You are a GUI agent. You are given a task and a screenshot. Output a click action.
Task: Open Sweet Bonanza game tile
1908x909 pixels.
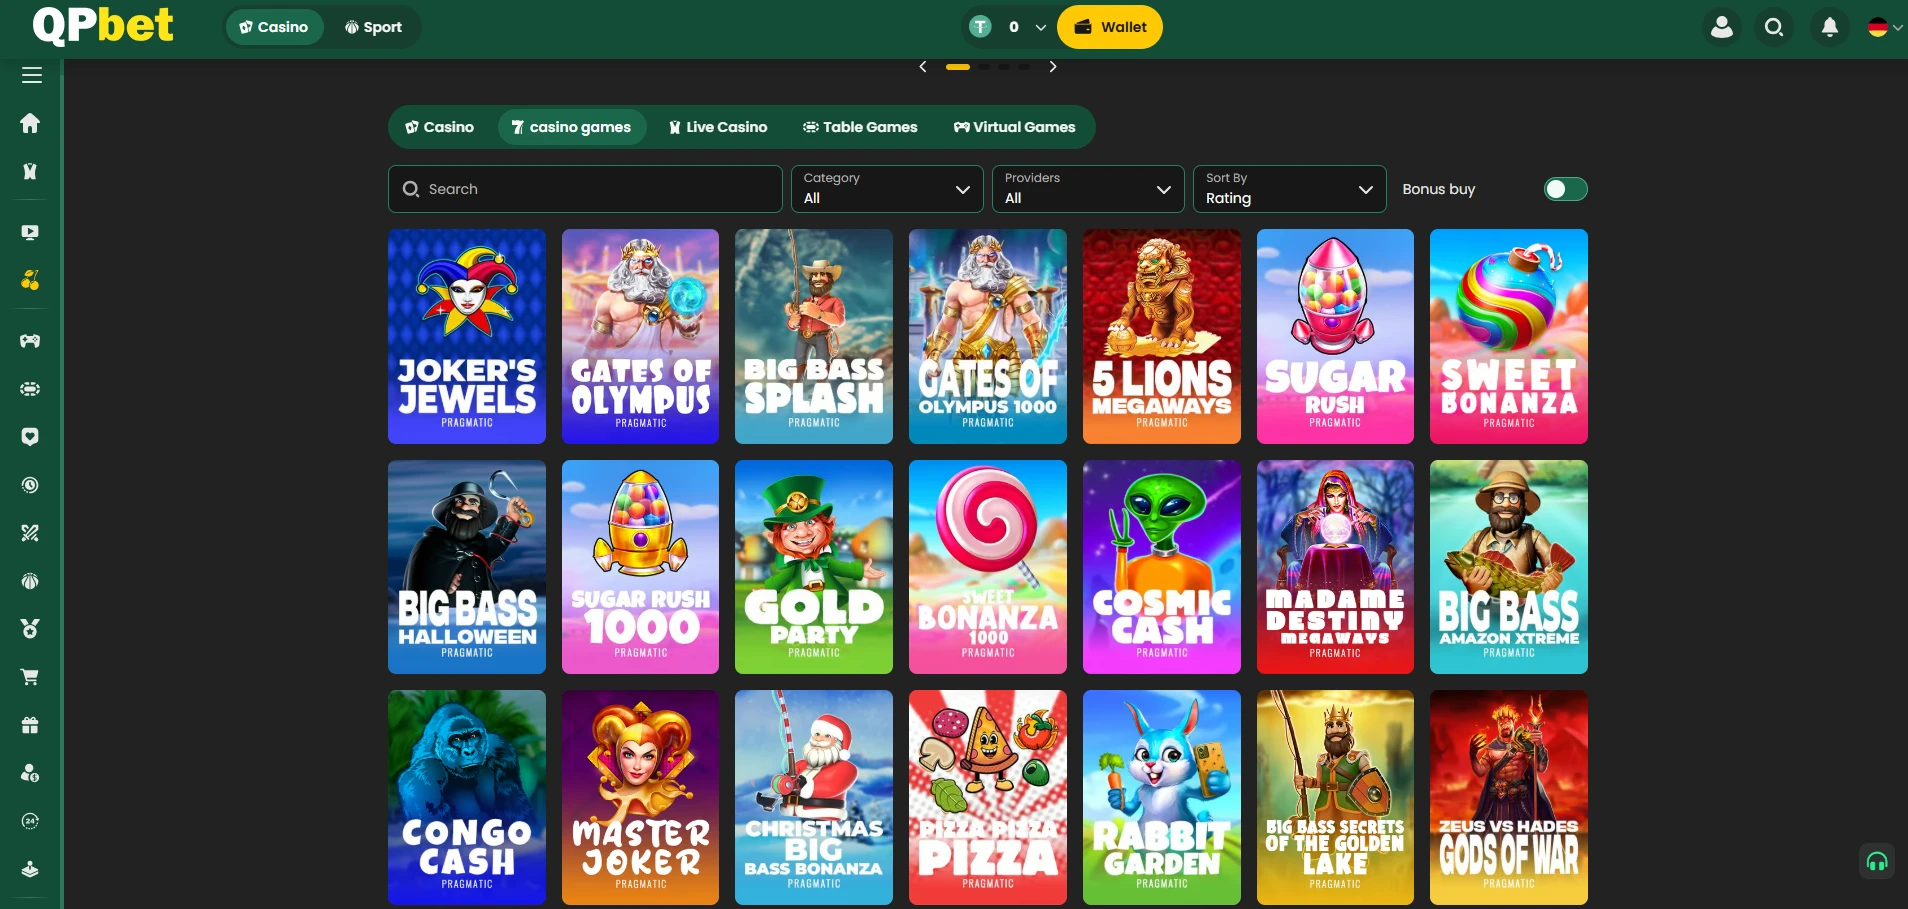pyautogui.click(x=1509, y=336)
